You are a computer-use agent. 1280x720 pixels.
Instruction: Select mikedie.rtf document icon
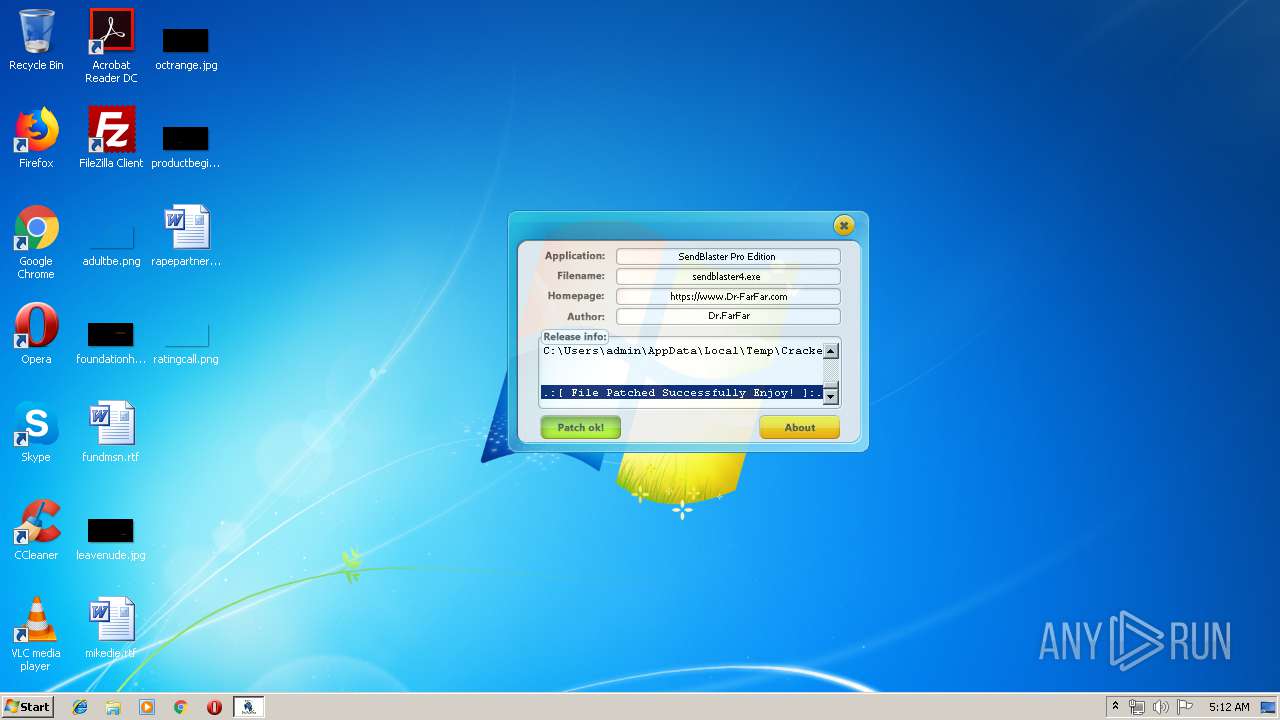111,628
